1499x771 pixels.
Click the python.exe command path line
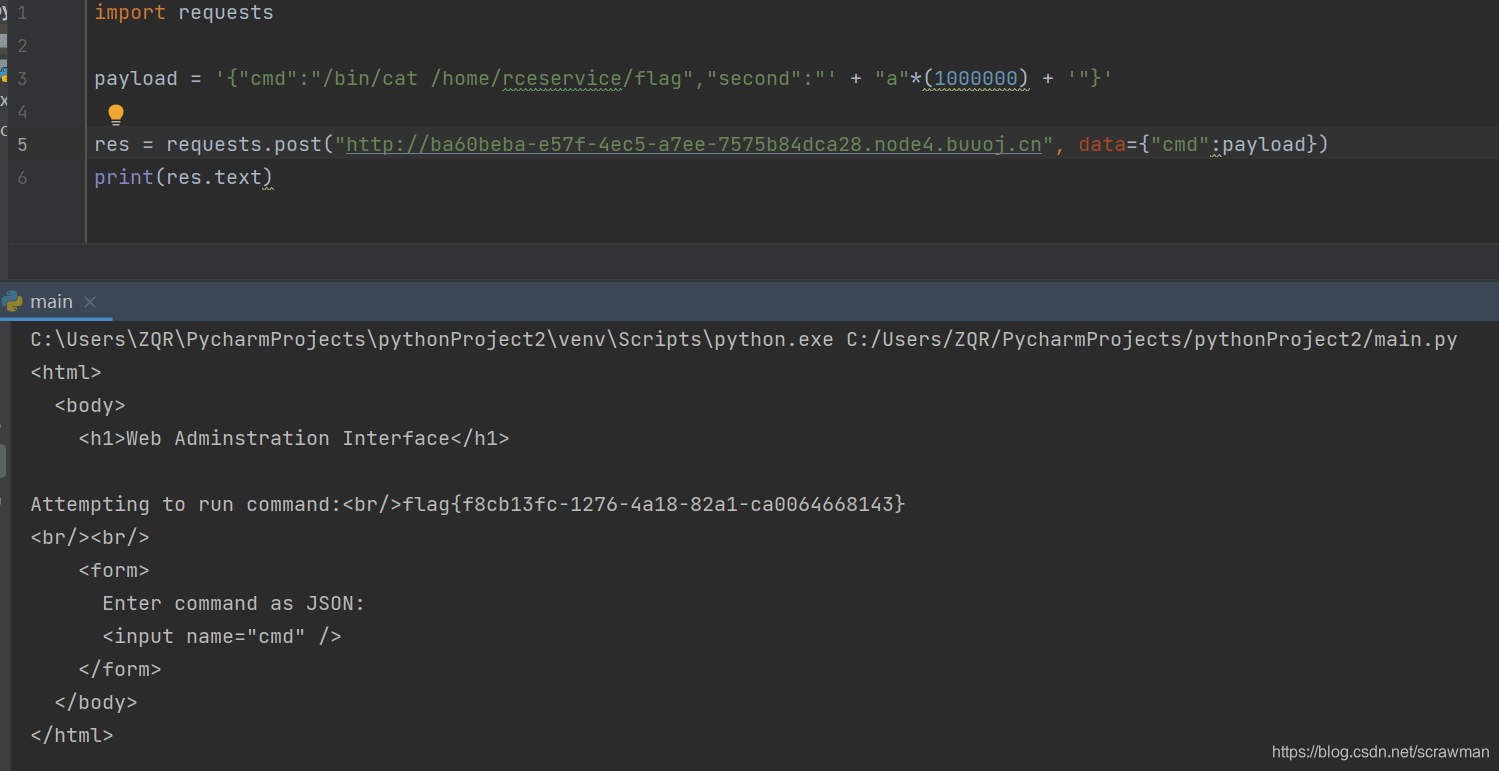[744, 339]
